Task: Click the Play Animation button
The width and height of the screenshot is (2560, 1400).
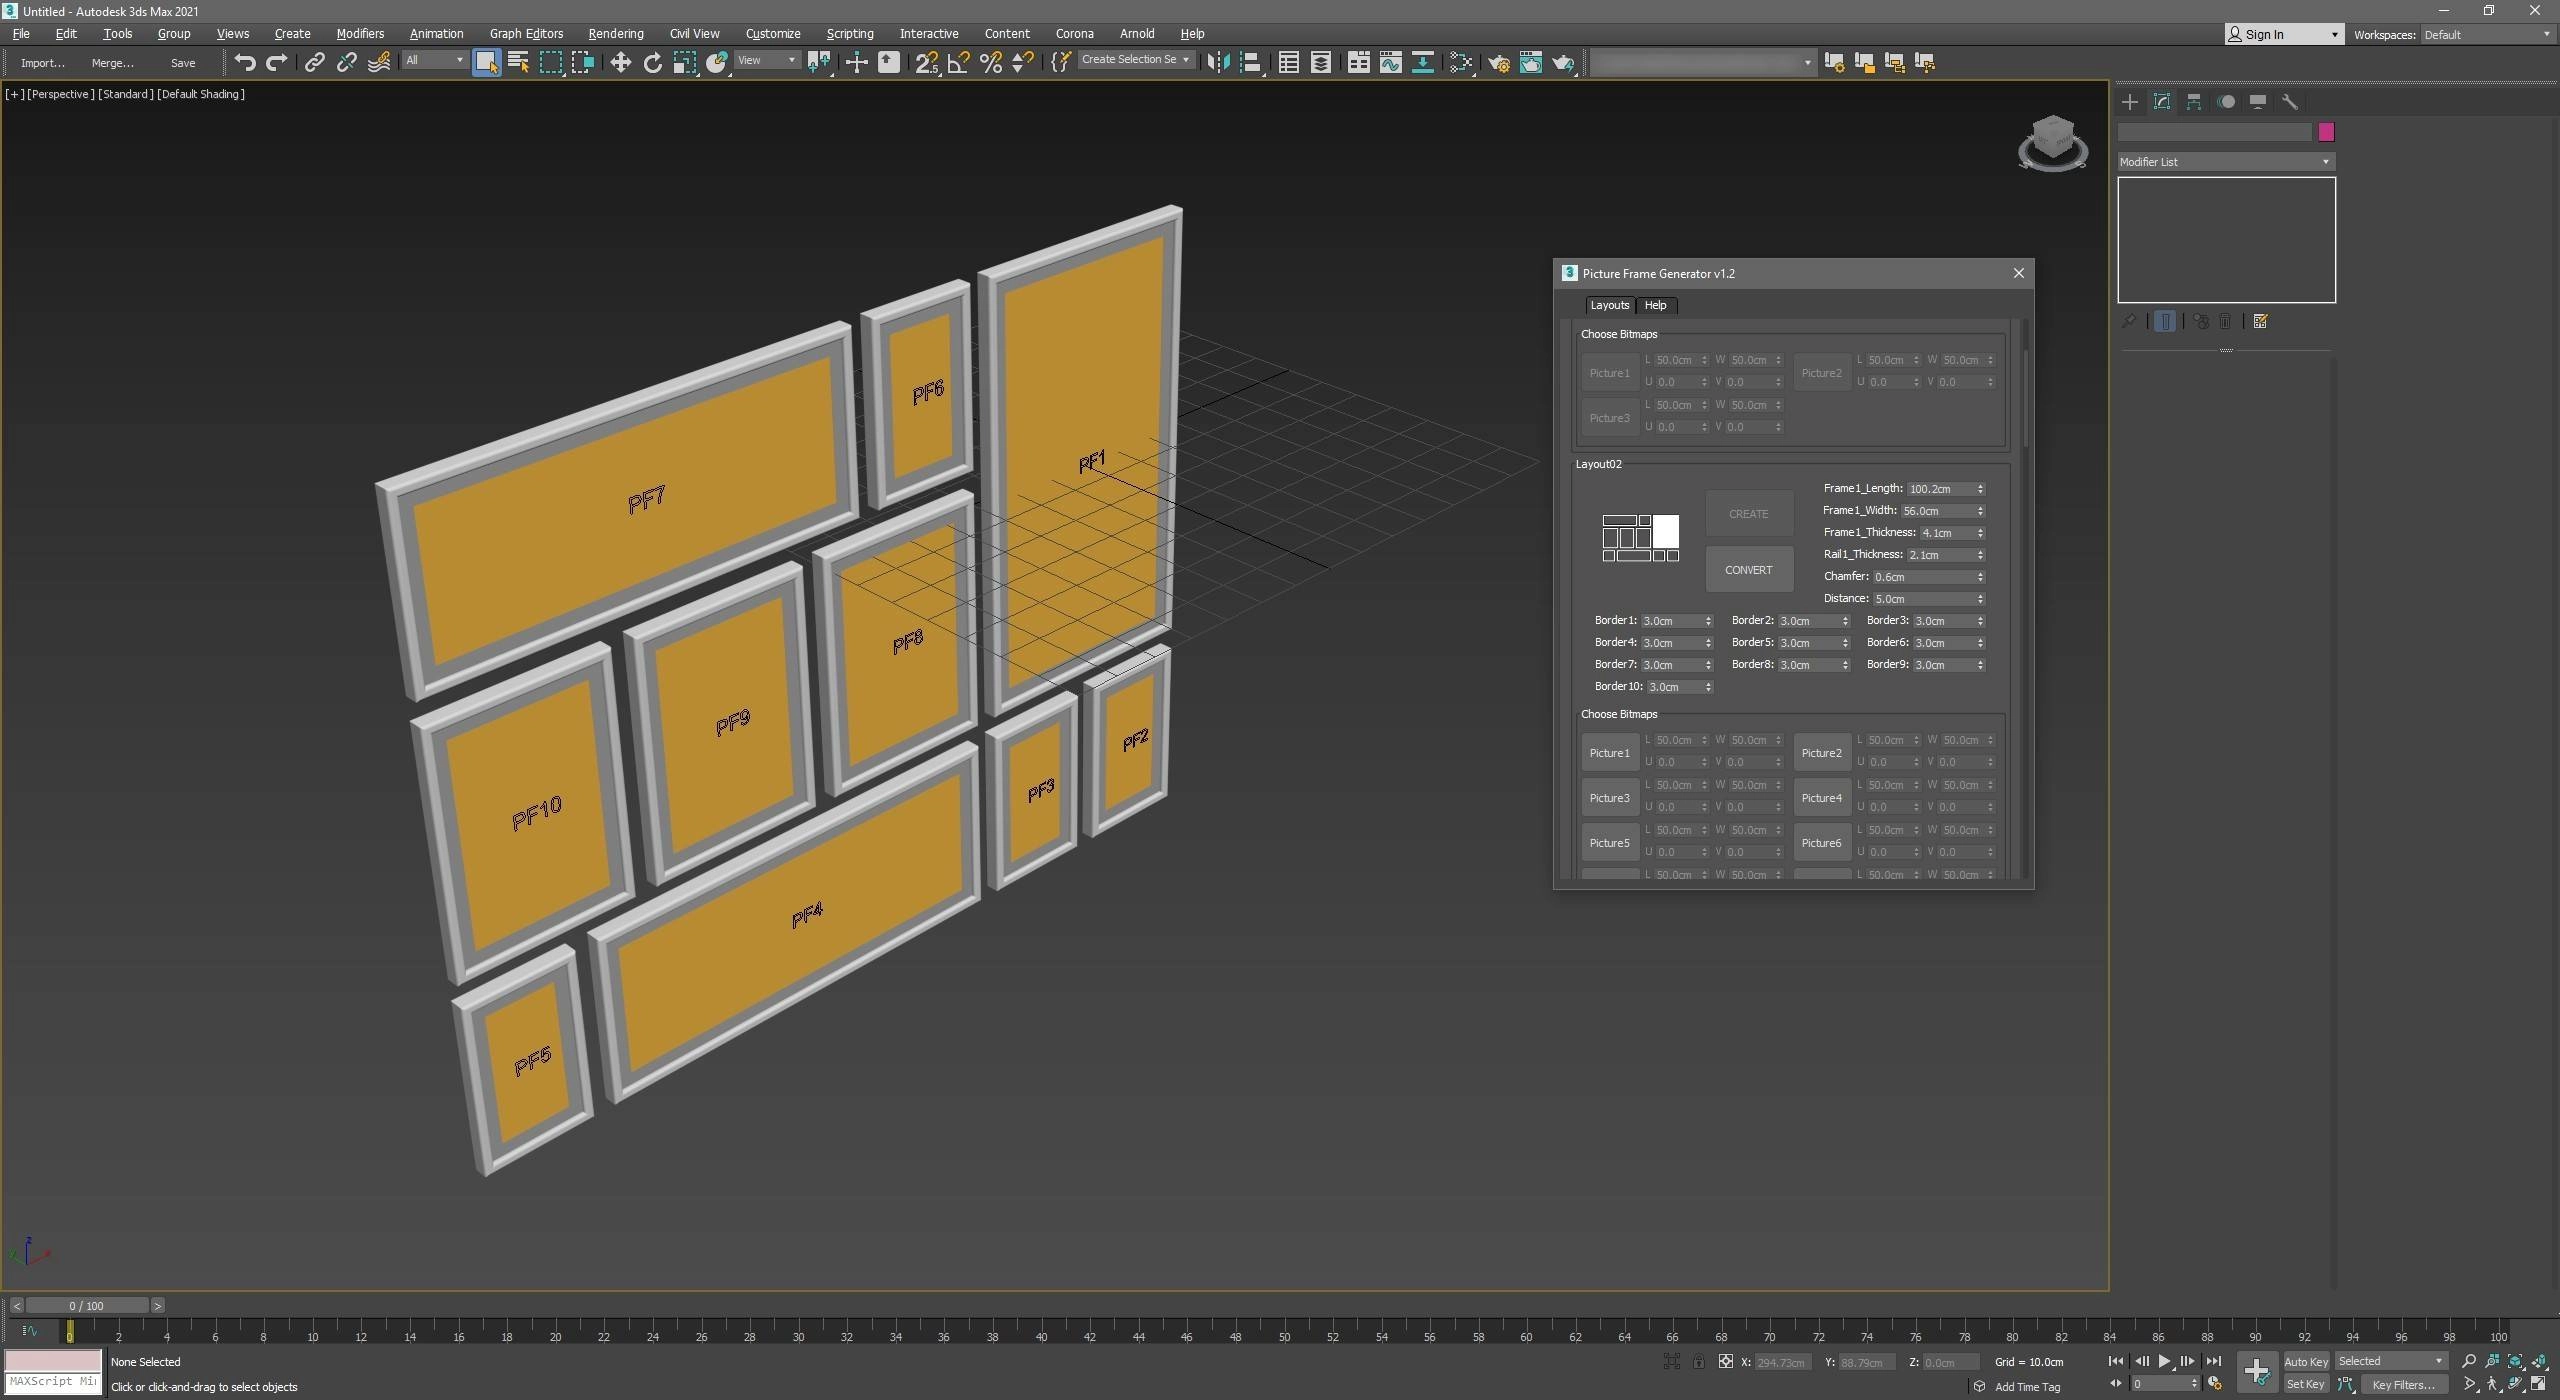Action: 2164,1362
